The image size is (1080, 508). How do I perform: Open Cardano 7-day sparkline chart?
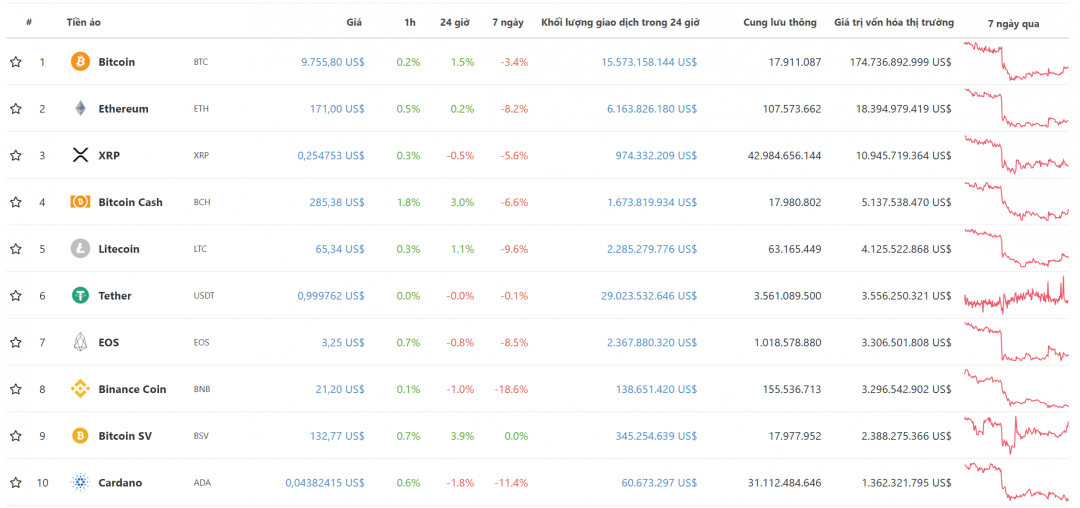pyautogui.click(x=1016, y=482)
